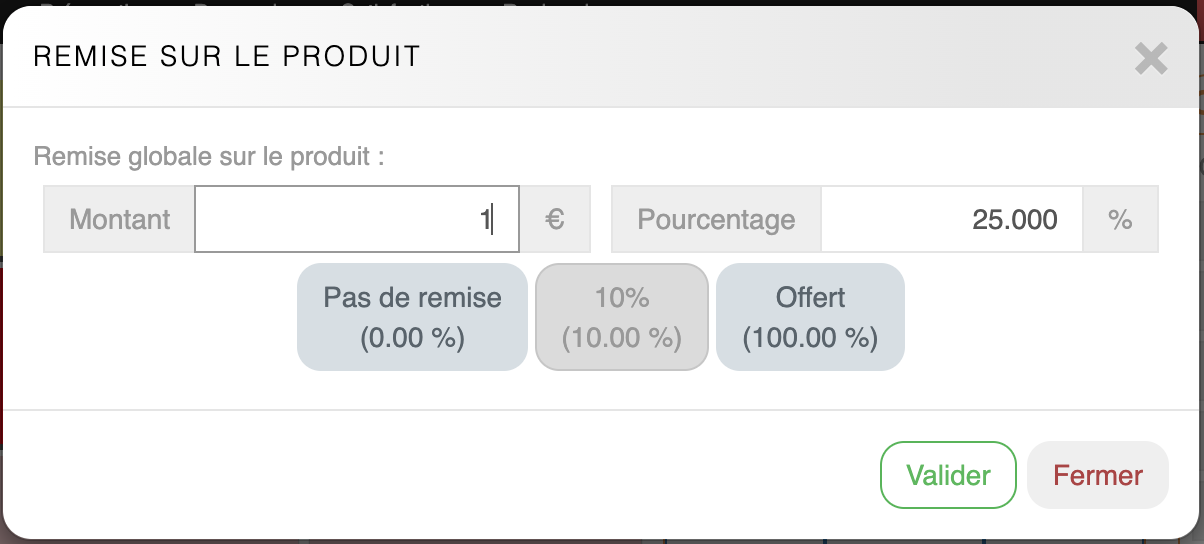The height and width of the screenshot is (544, 1204).
Task: Click the Pourcentage label box
Action: tap(716, 219)
